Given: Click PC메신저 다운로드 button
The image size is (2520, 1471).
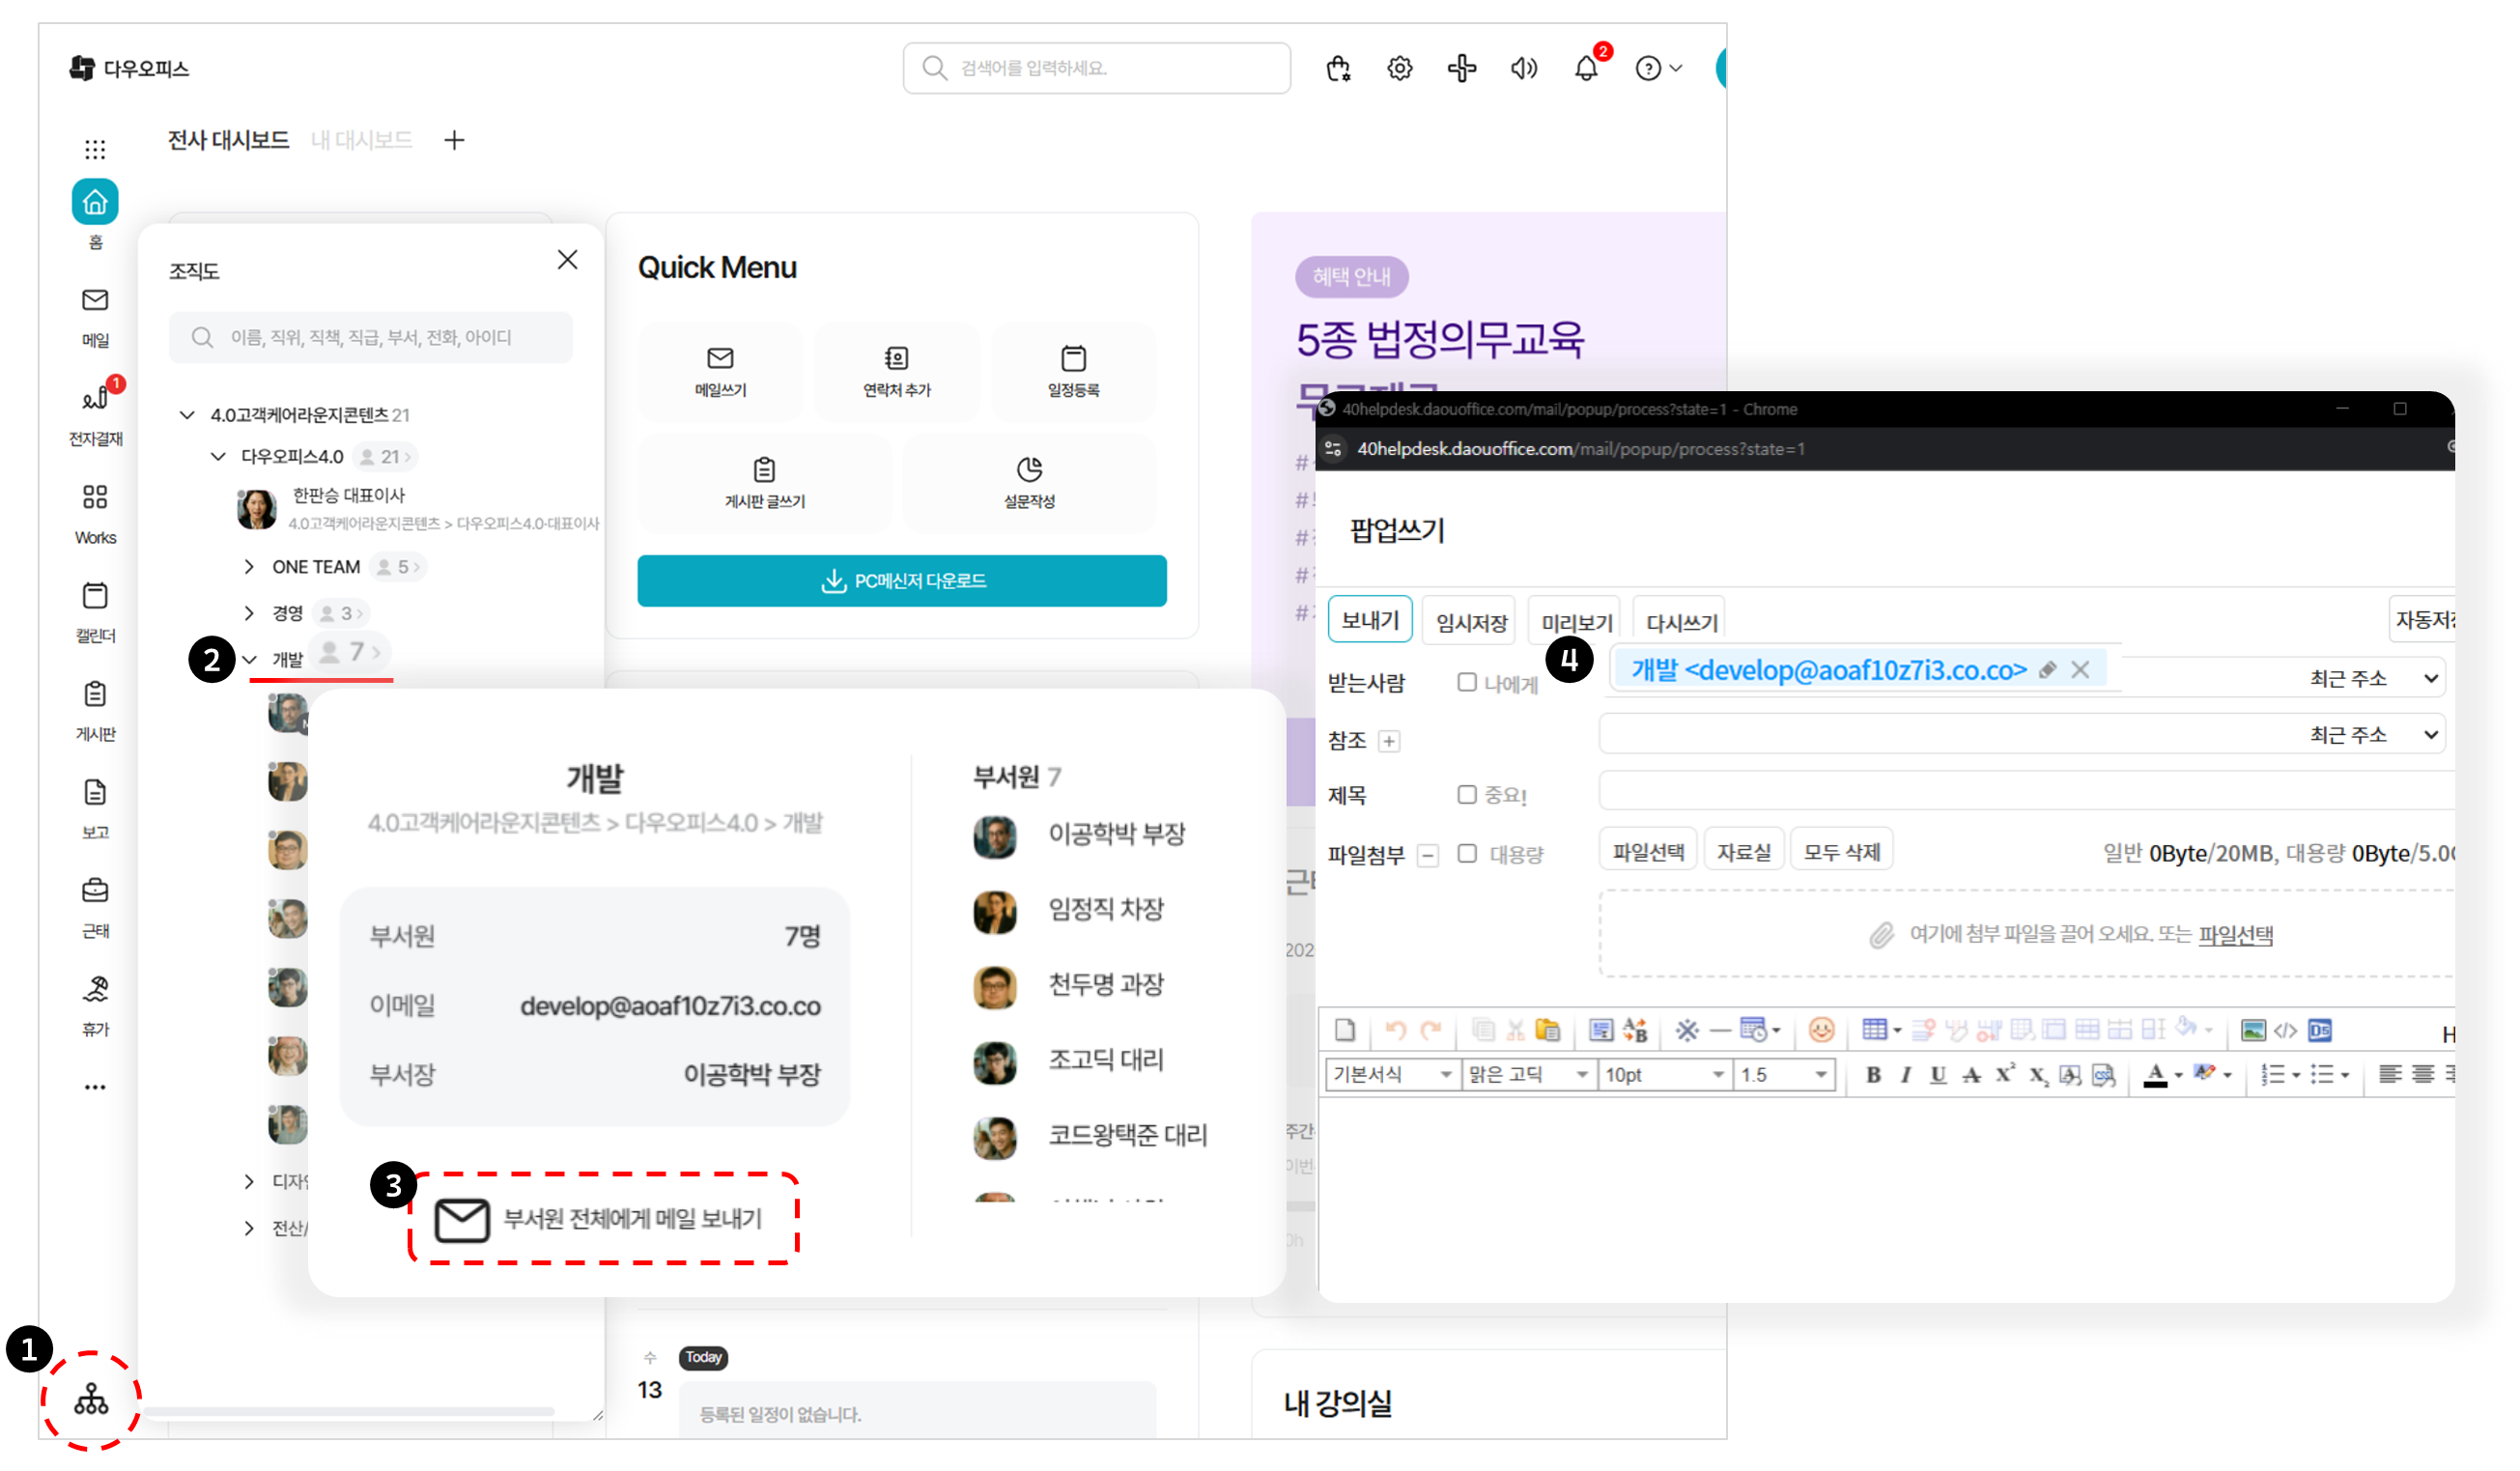Looking at the screenshot, I should pos(902,581).
